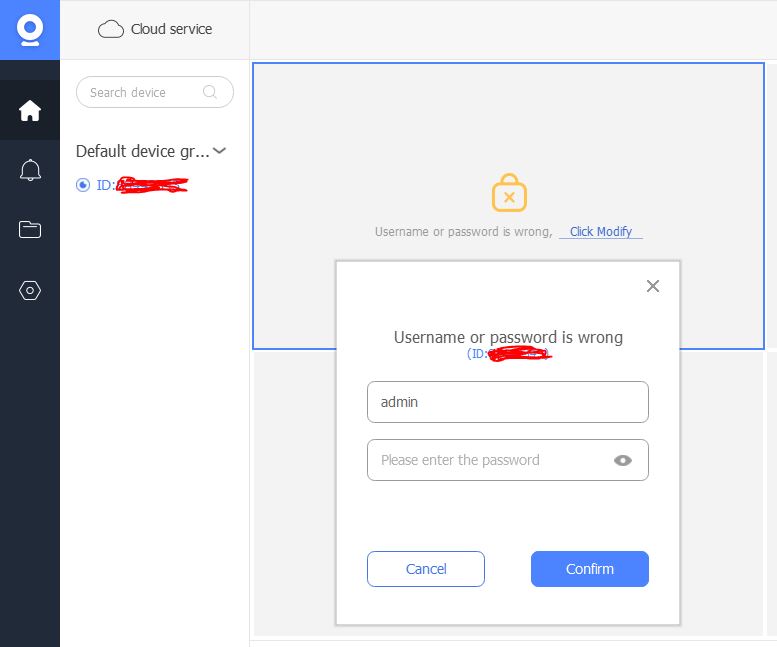The image size is (777, 647).
Task: Click the cloud icon beside Cloud service
Action: click(x=111, y=29)
